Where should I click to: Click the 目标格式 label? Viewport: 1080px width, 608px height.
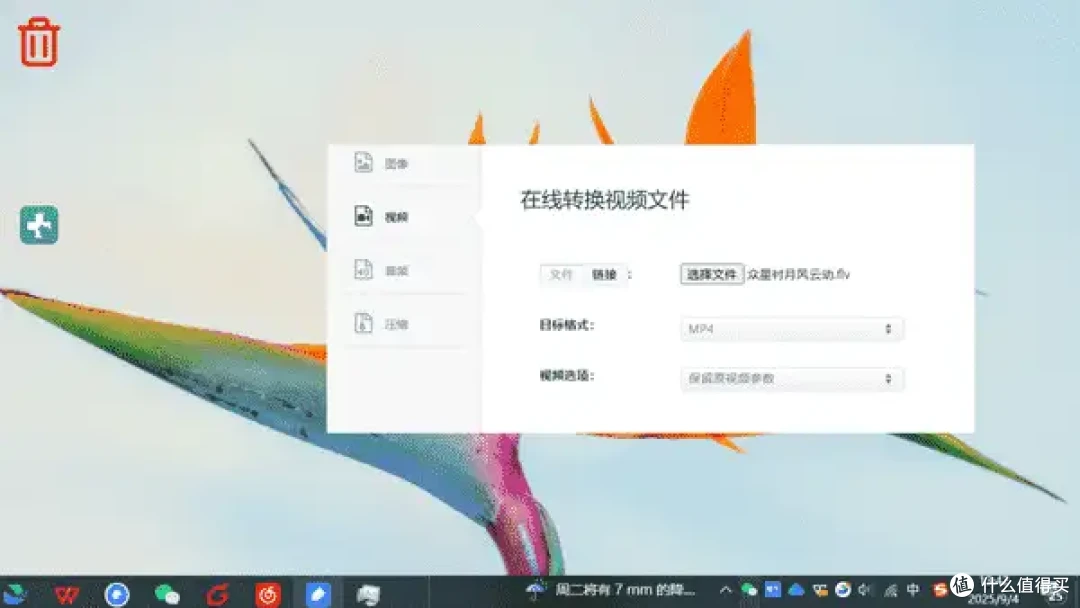tap(566, 325)
